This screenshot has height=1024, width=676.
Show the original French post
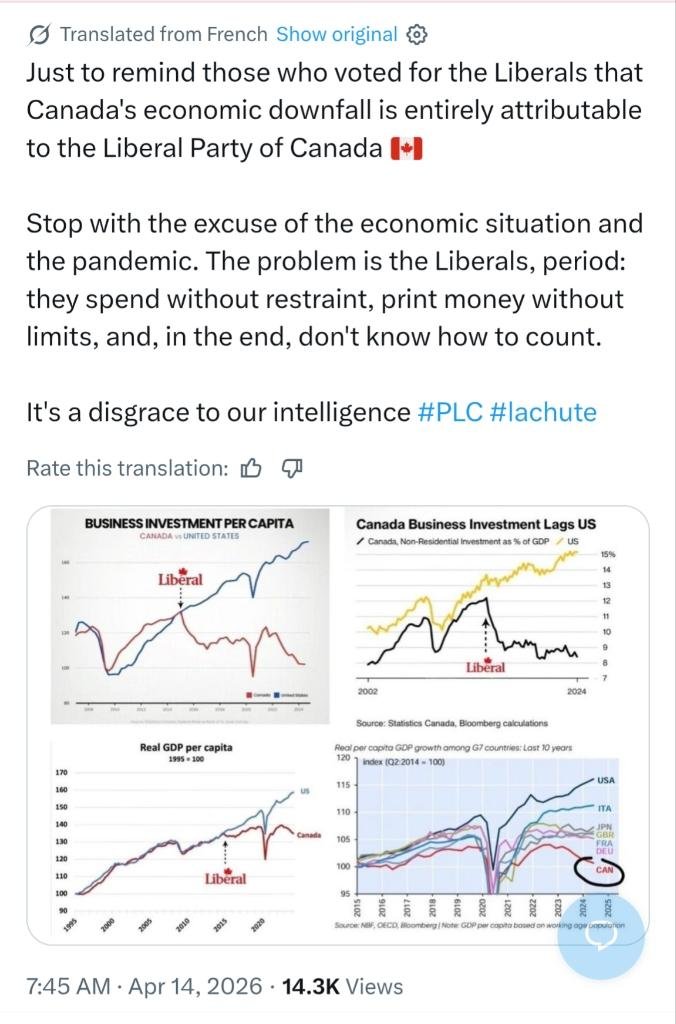(336, 35)
